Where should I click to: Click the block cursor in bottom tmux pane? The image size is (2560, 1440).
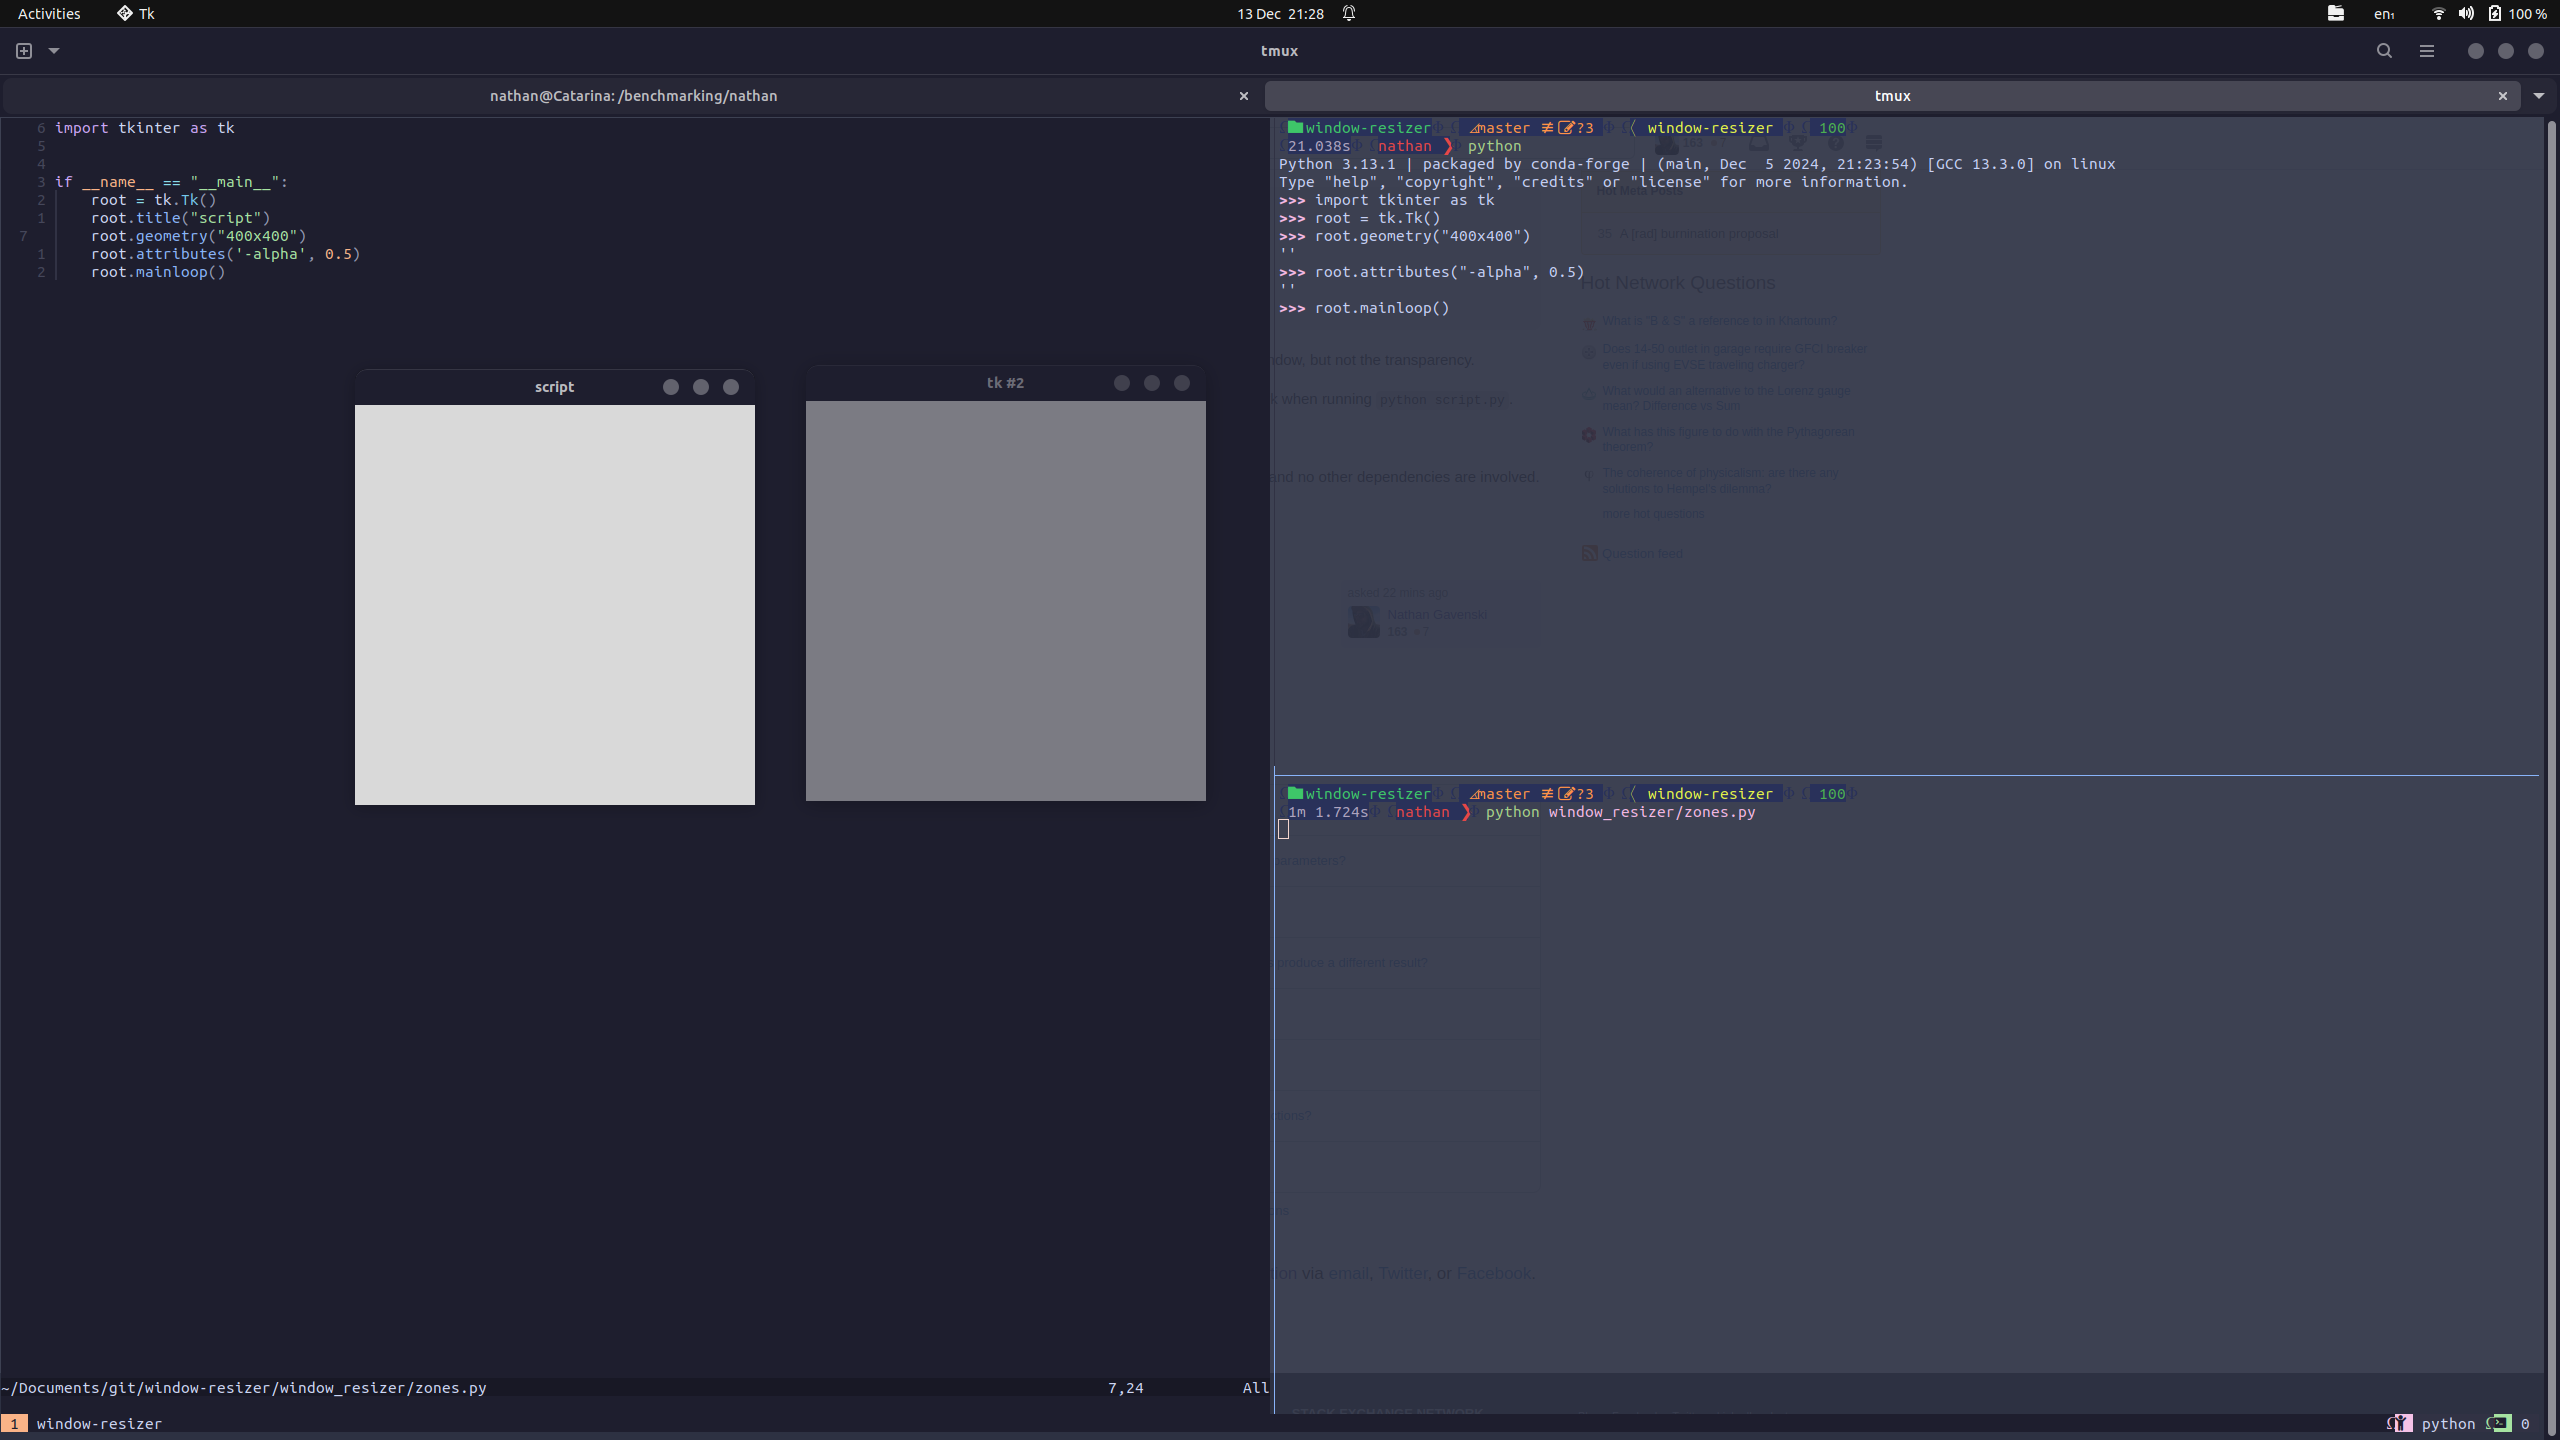pos(1283,829)
